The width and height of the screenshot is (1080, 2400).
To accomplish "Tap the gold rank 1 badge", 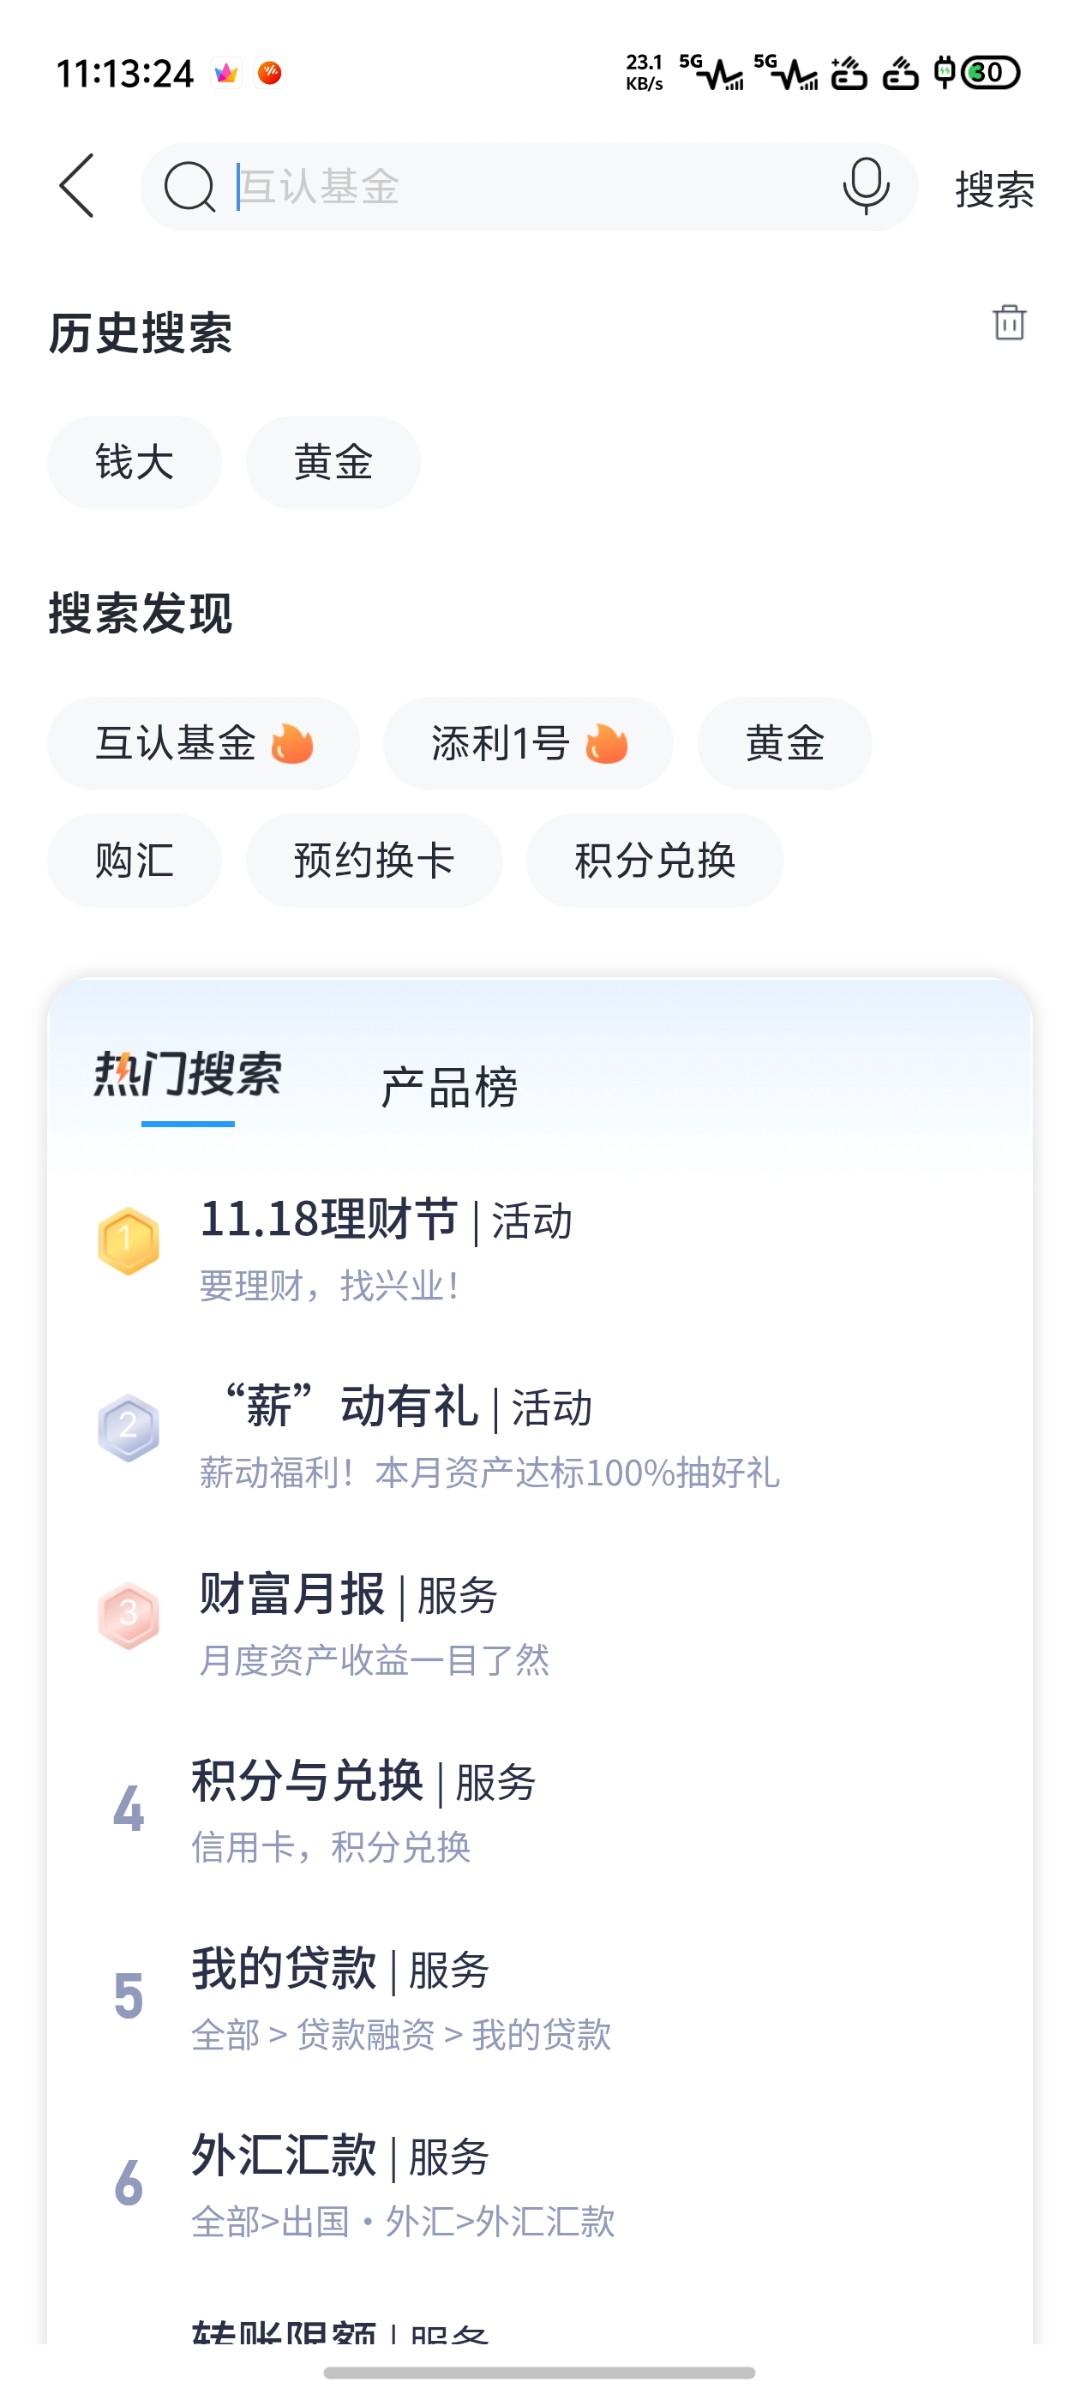I will click(x=128, y=1241).
